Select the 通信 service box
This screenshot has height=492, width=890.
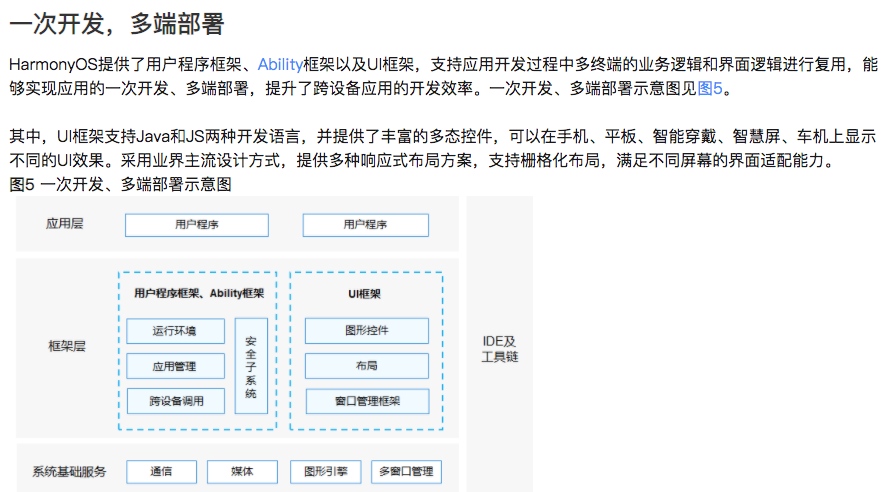tap(160, 472)
